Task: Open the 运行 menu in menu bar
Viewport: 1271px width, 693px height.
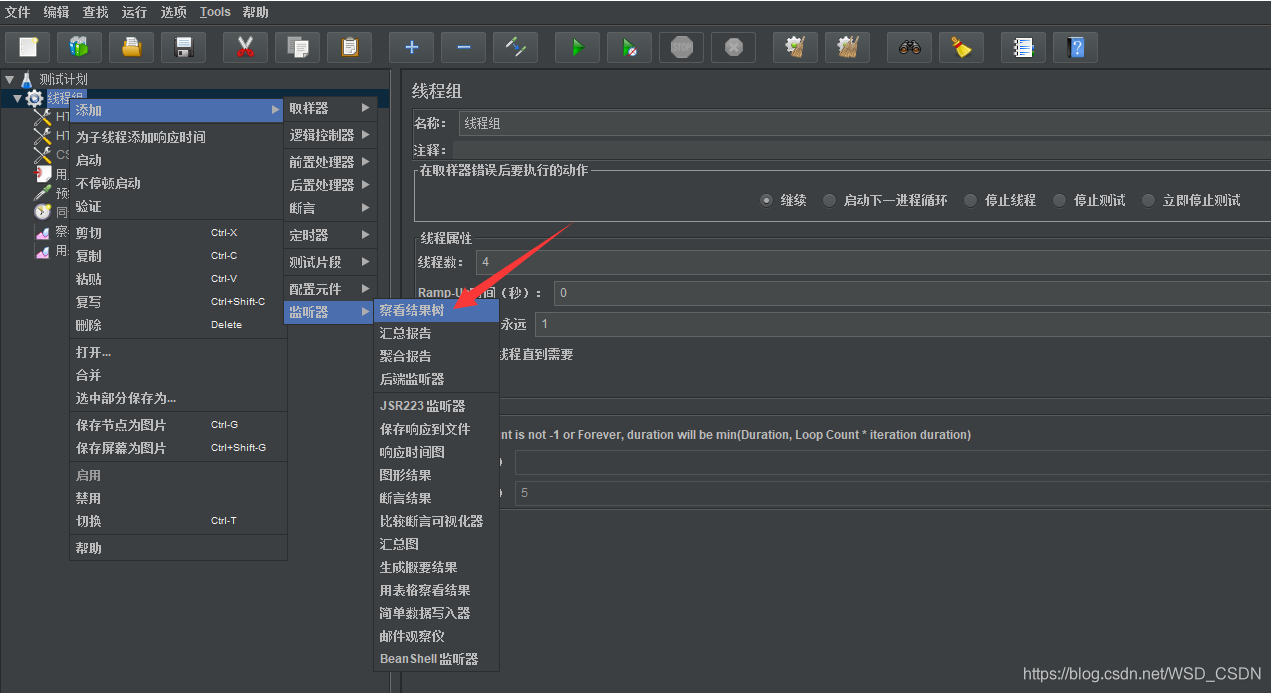Action: 134,12
